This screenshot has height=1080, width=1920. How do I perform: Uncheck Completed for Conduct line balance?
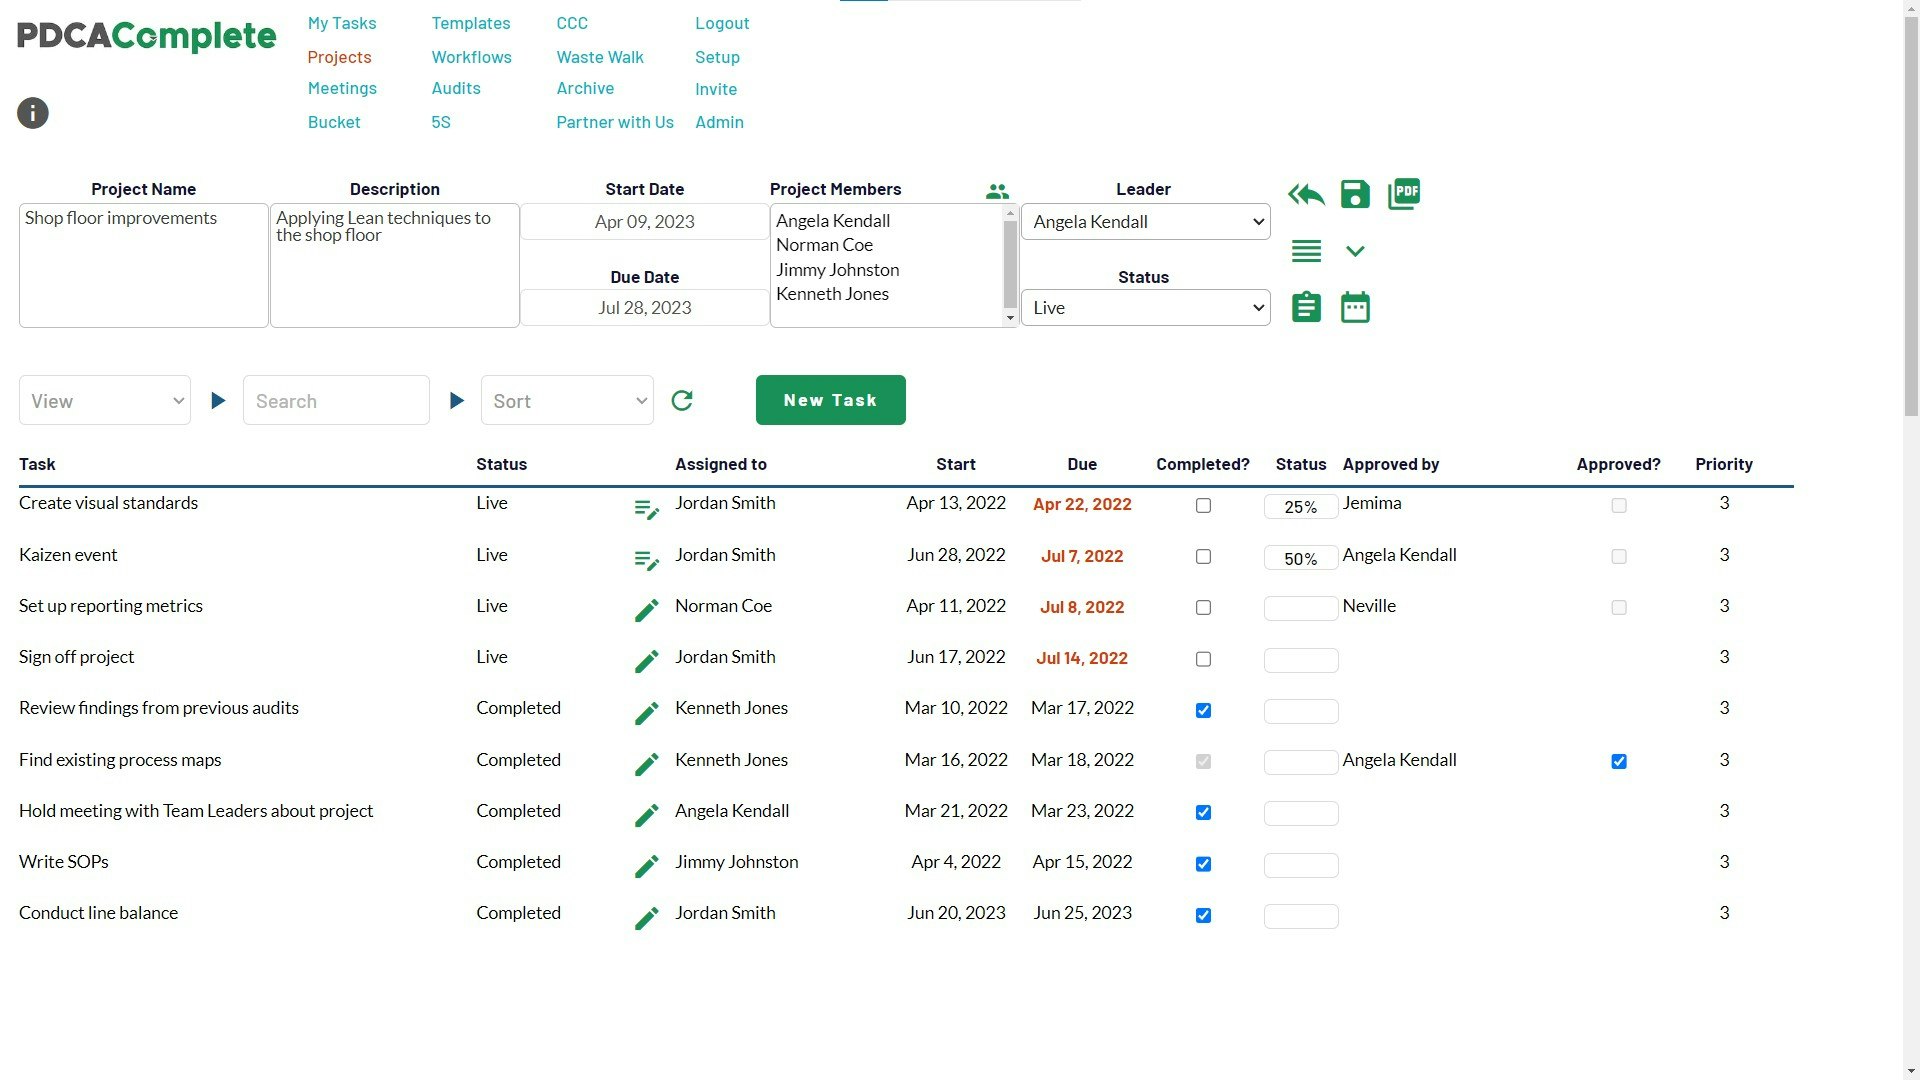tap(1203, 916)
